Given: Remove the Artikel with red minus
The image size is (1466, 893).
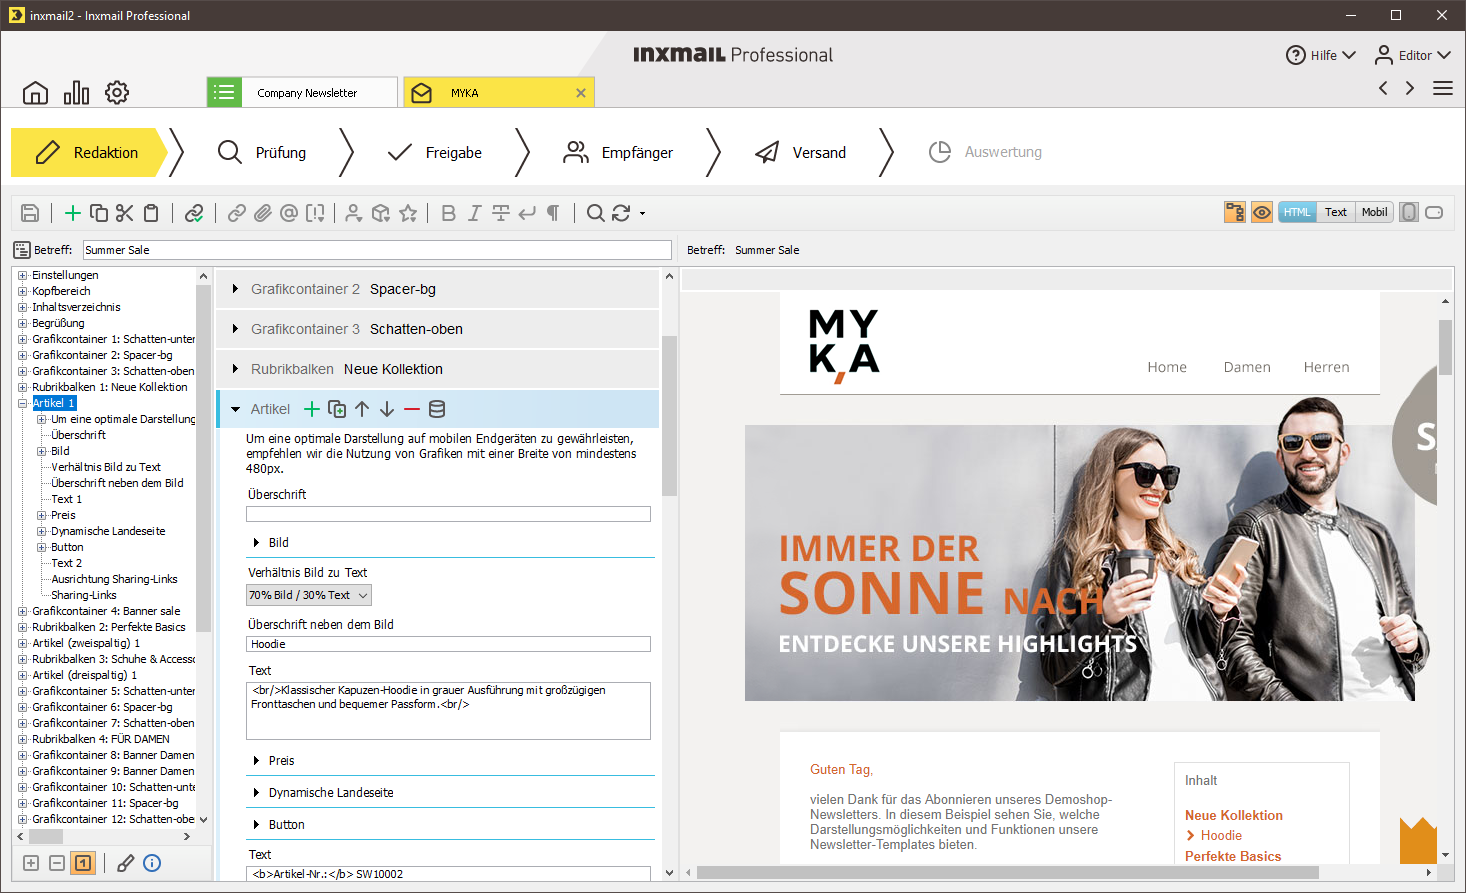Looking at the screenshot, I should coord(412,409).
